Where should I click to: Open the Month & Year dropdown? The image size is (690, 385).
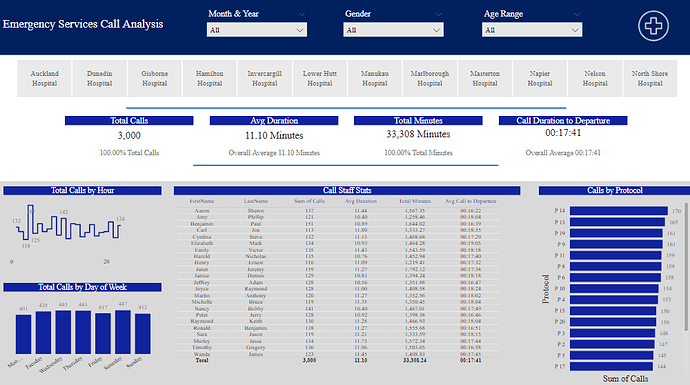coord(257,30)
